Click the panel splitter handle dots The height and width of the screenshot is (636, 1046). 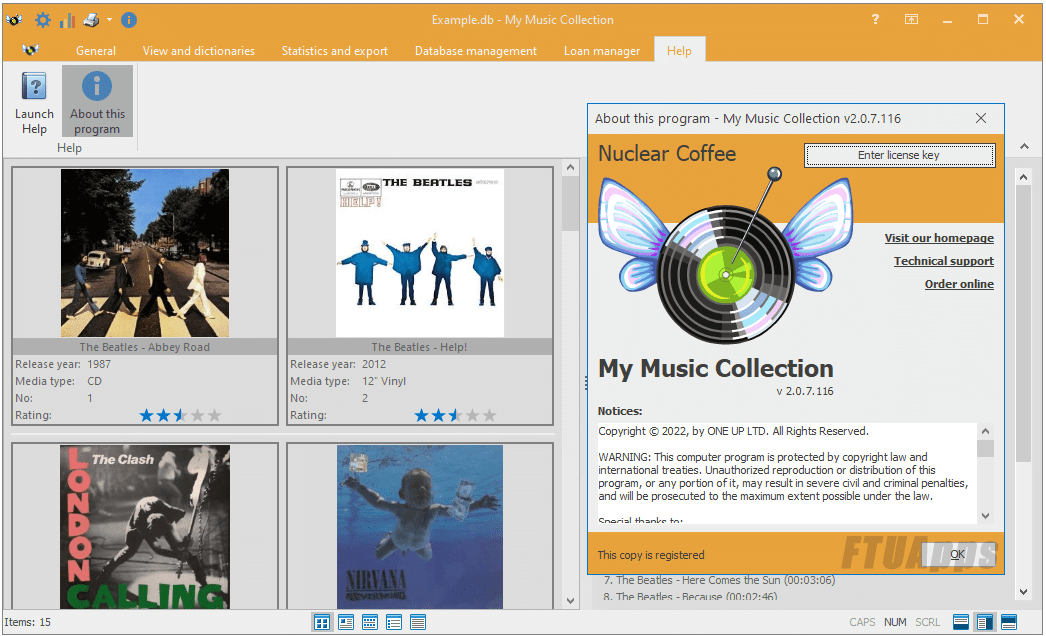[585, 382]
